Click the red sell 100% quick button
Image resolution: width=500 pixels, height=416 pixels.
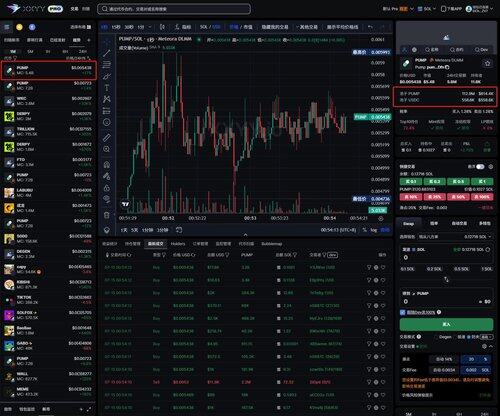[482, 197]
